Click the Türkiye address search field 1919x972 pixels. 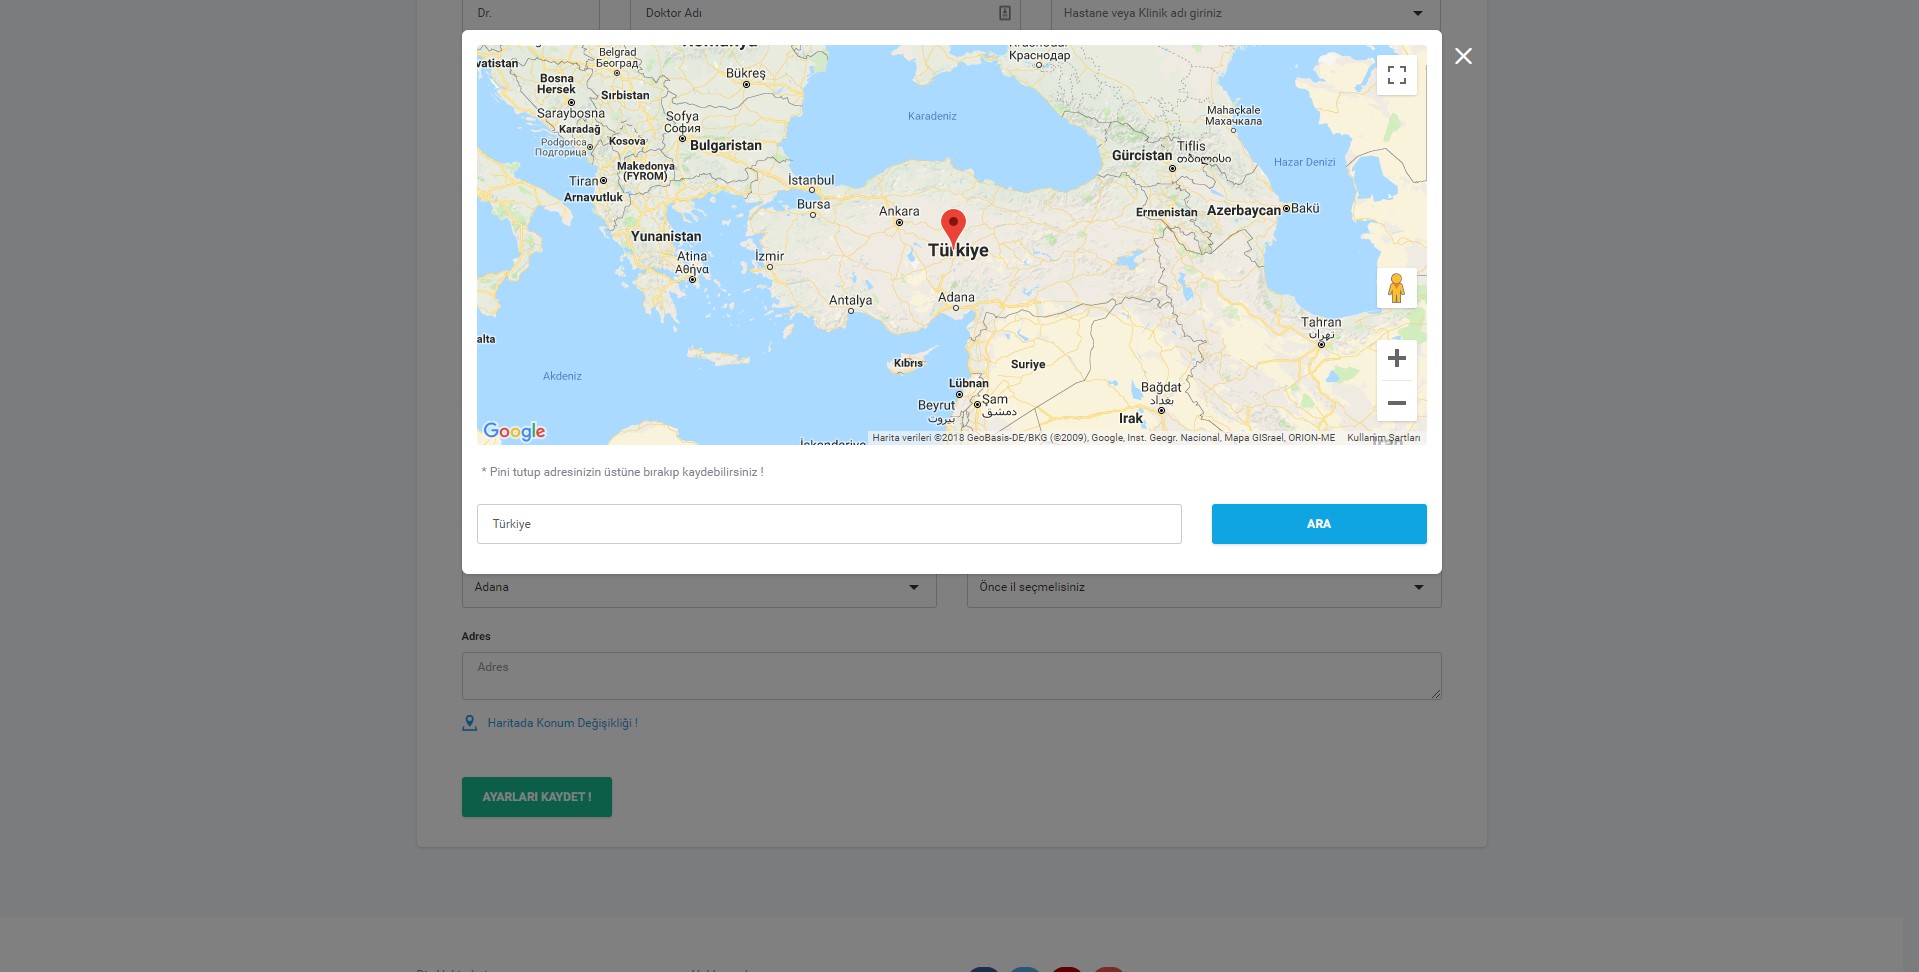[829, 524]
